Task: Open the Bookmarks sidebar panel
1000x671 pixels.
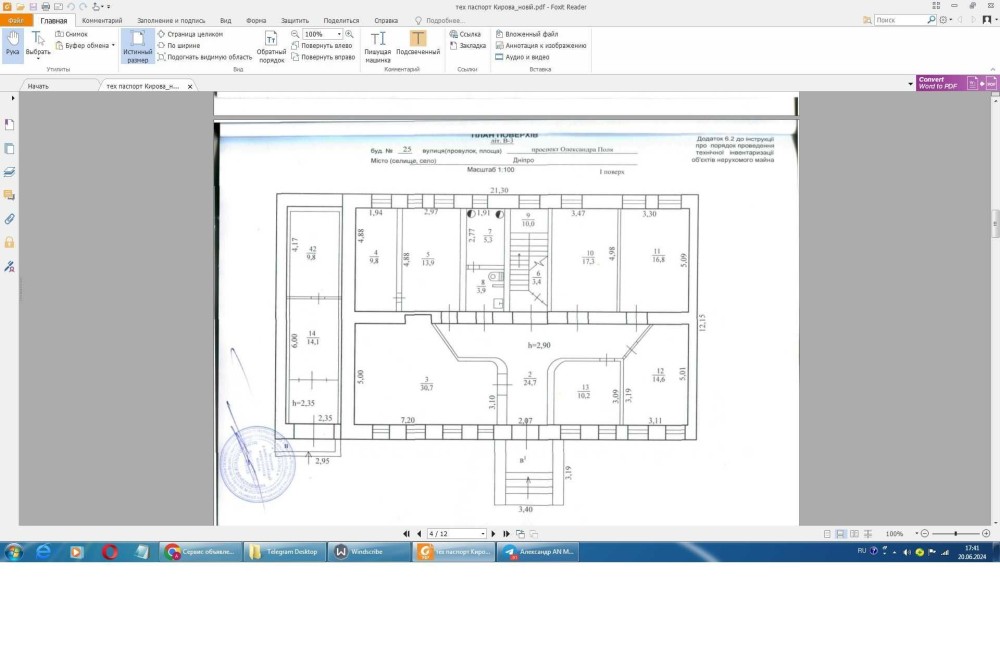Action: click(x=10, y=124)
